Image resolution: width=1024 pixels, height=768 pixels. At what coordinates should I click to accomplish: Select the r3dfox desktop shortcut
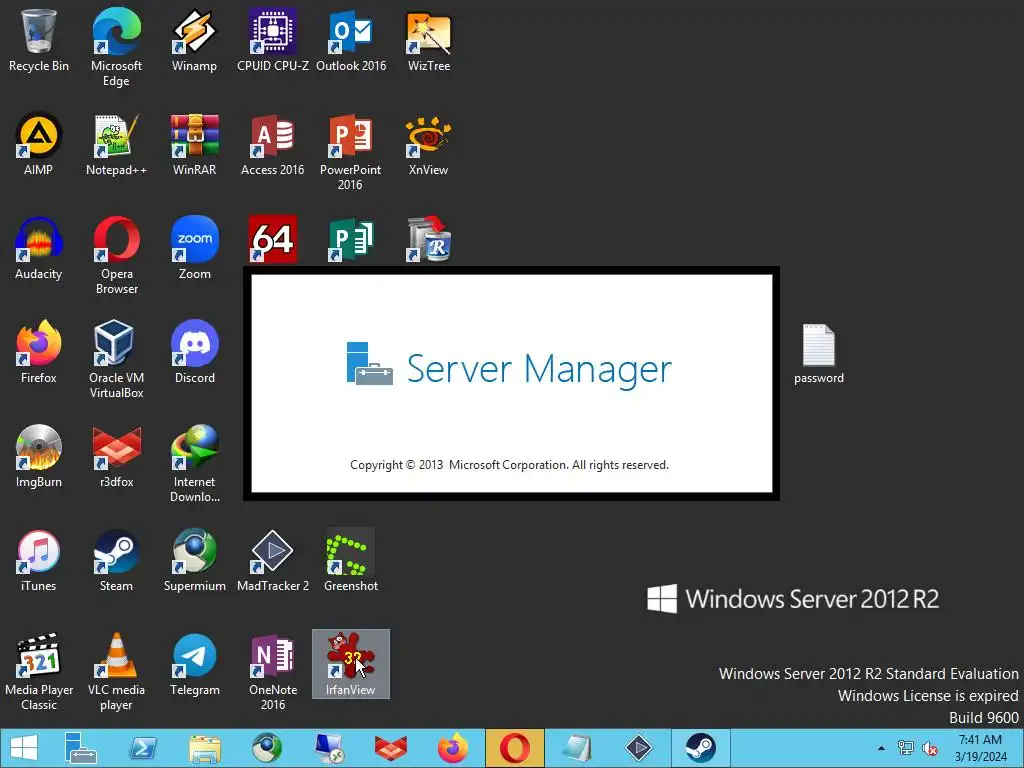point(116,456)
